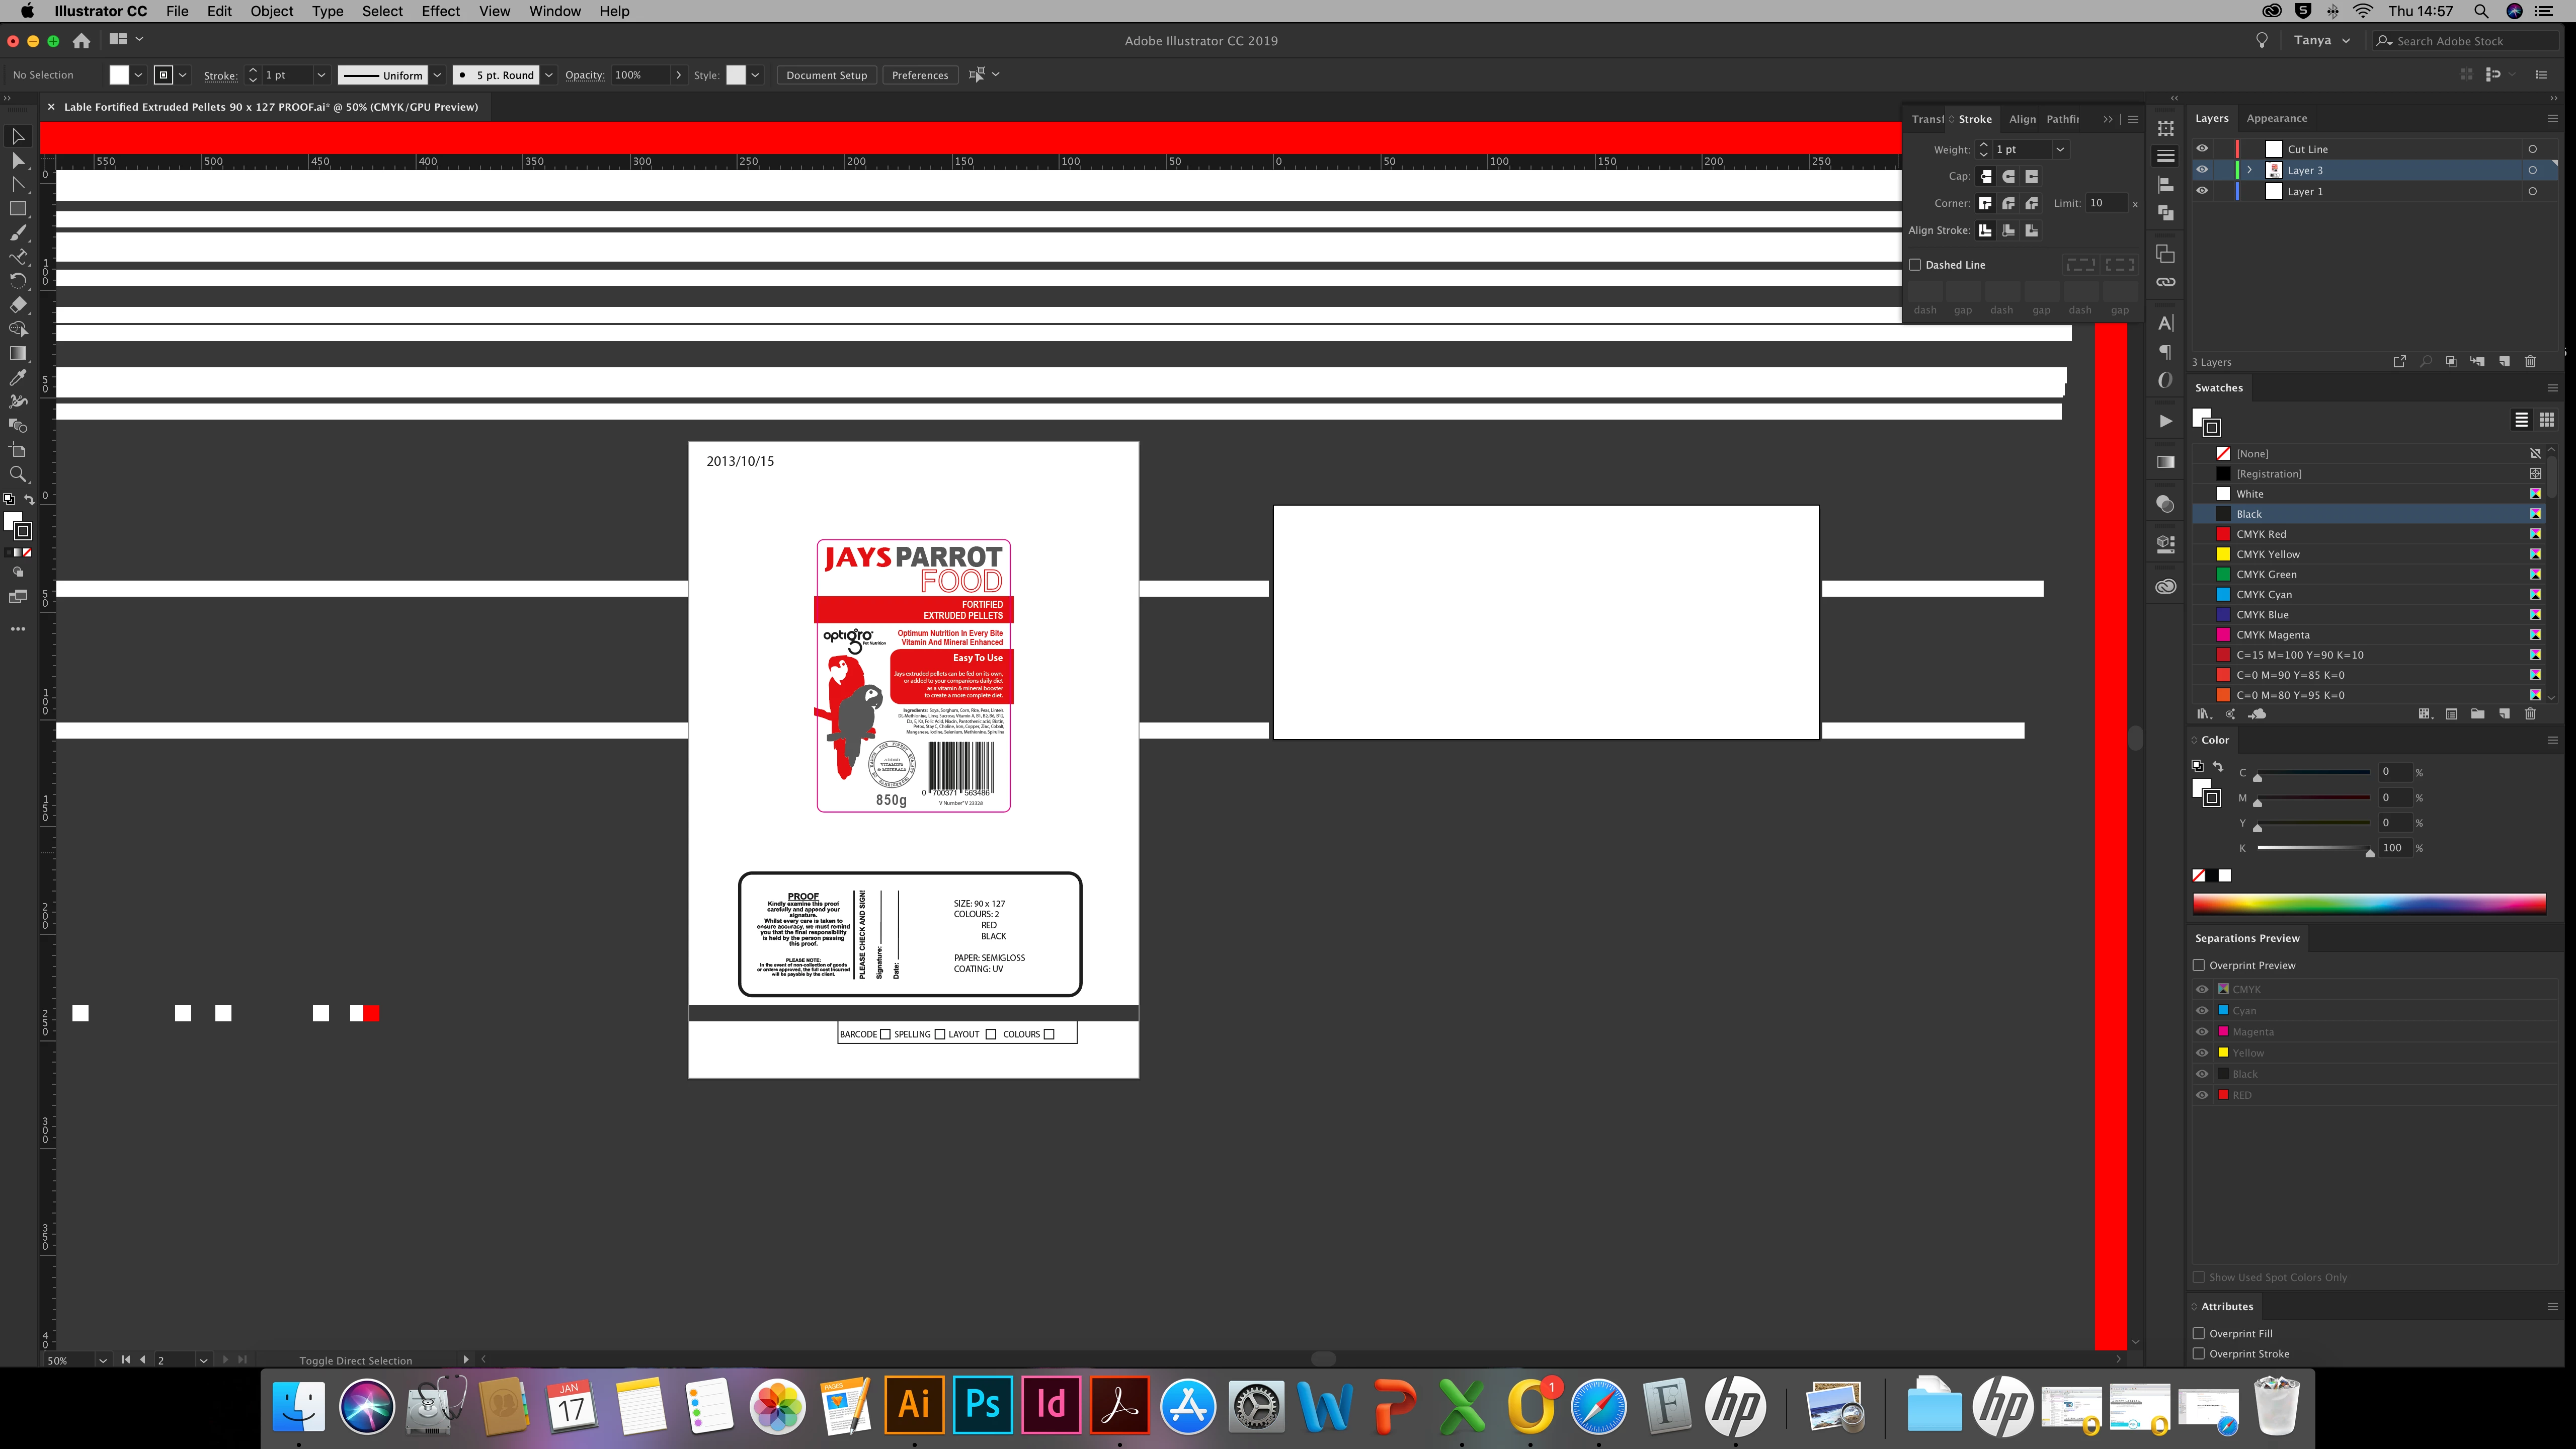This screenshot has height=1449, width=2576.
Task: Select the Gradient tool
Action: [x=18, y=353]
